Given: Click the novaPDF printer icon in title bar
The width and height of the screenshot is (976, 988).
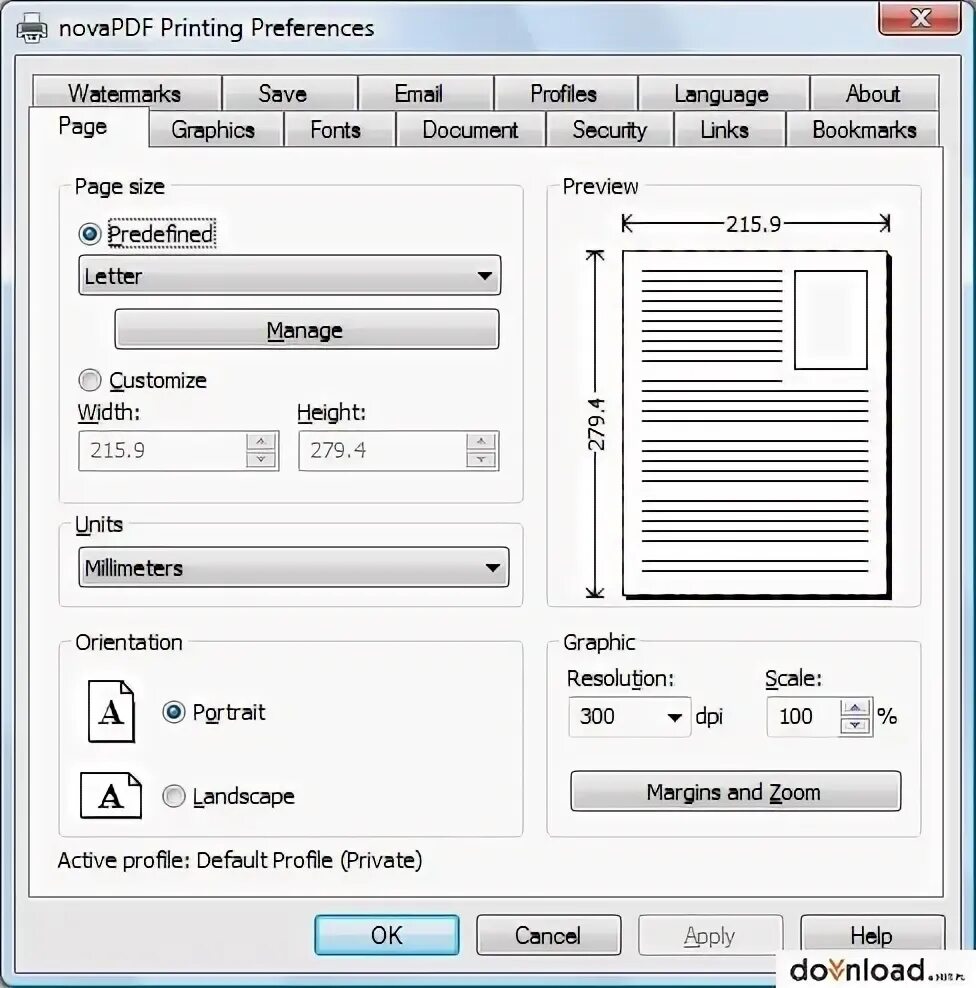Looking at the screenshot, I should point(32,27).
